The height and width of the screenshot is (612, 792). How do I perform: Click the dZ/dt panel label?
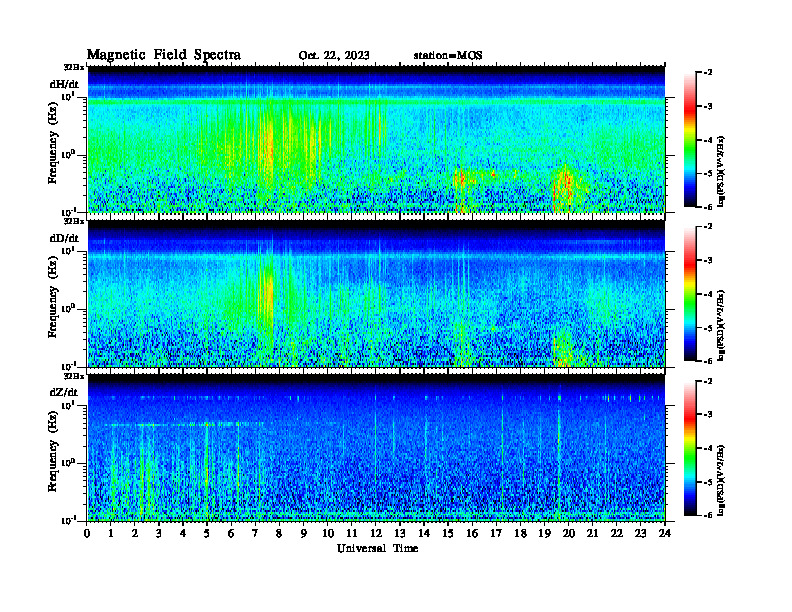[x=64, y=392]
